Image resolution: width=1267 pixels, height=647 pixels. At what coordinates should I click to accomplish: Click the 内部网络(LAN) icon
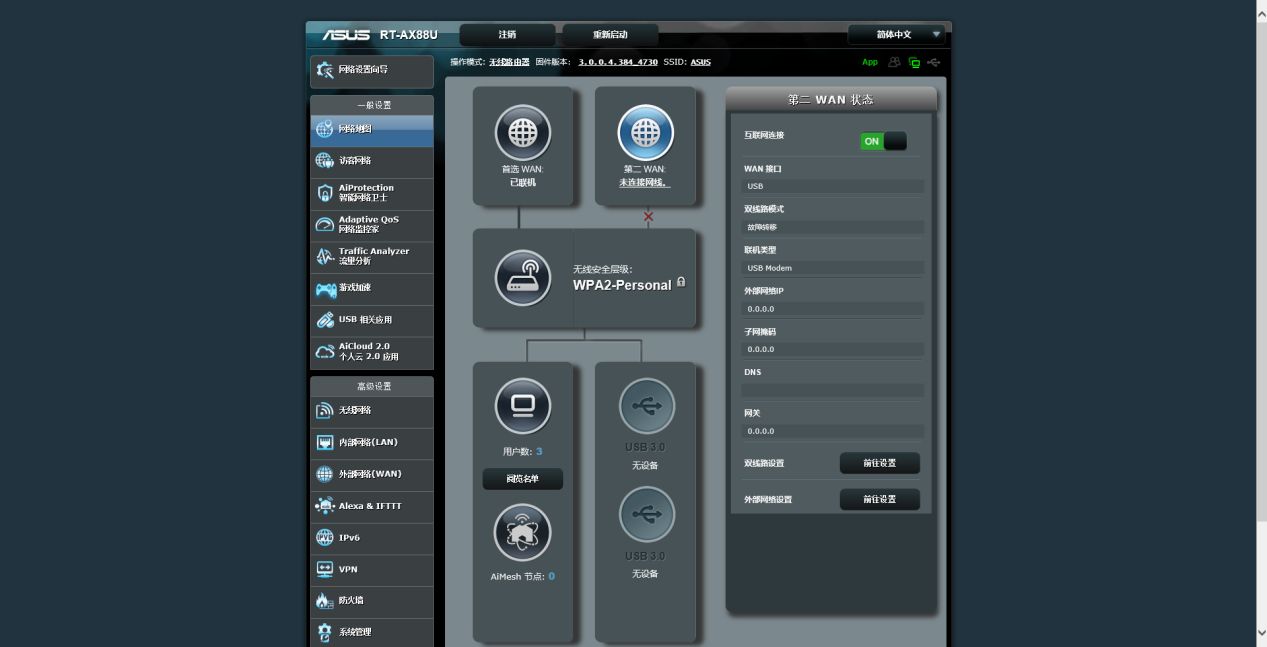tap(325, 443)
